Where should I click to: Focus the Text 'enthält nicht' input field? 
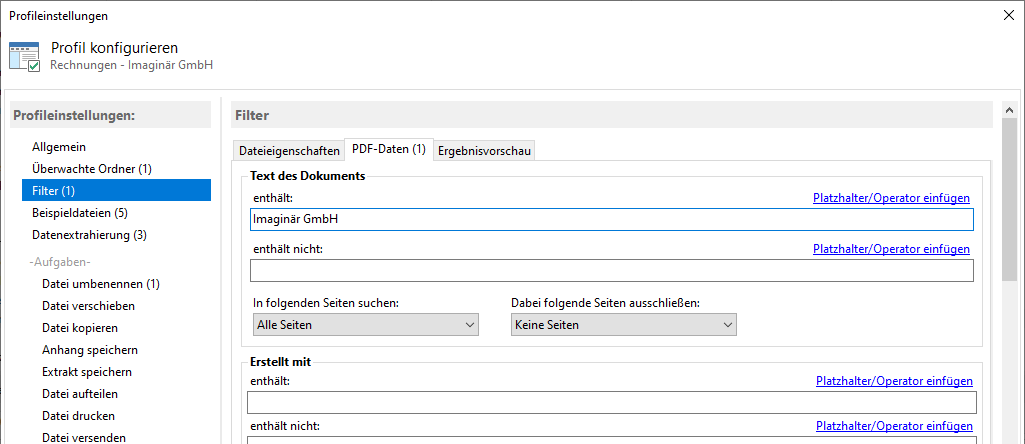pyautogui.click(x=611, y=271)
